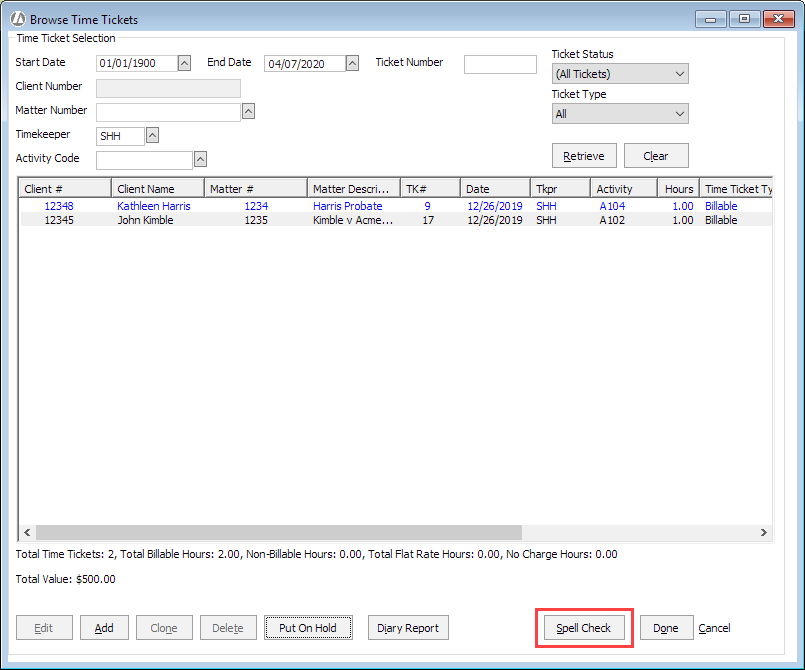Image resolution: width=805 pixels, height=670 pixels.
Task: Click the disabled Edit button
Action: [x=44, y=627]
